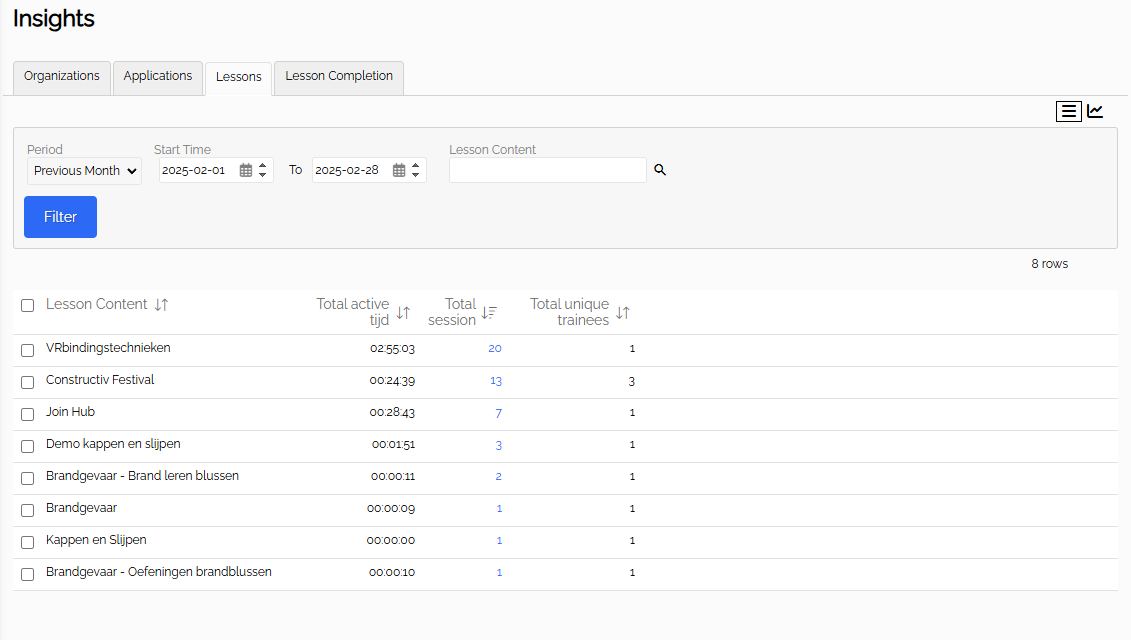The image size is (1131, 640).
Task: Click the blue Filter button
Action: point(61,217)
